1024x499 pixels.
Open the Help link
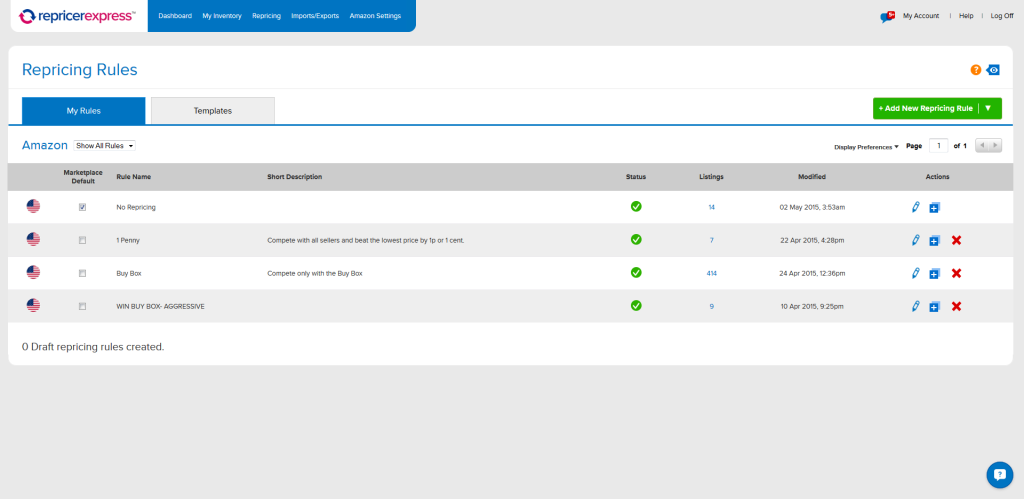click(966, 16)
